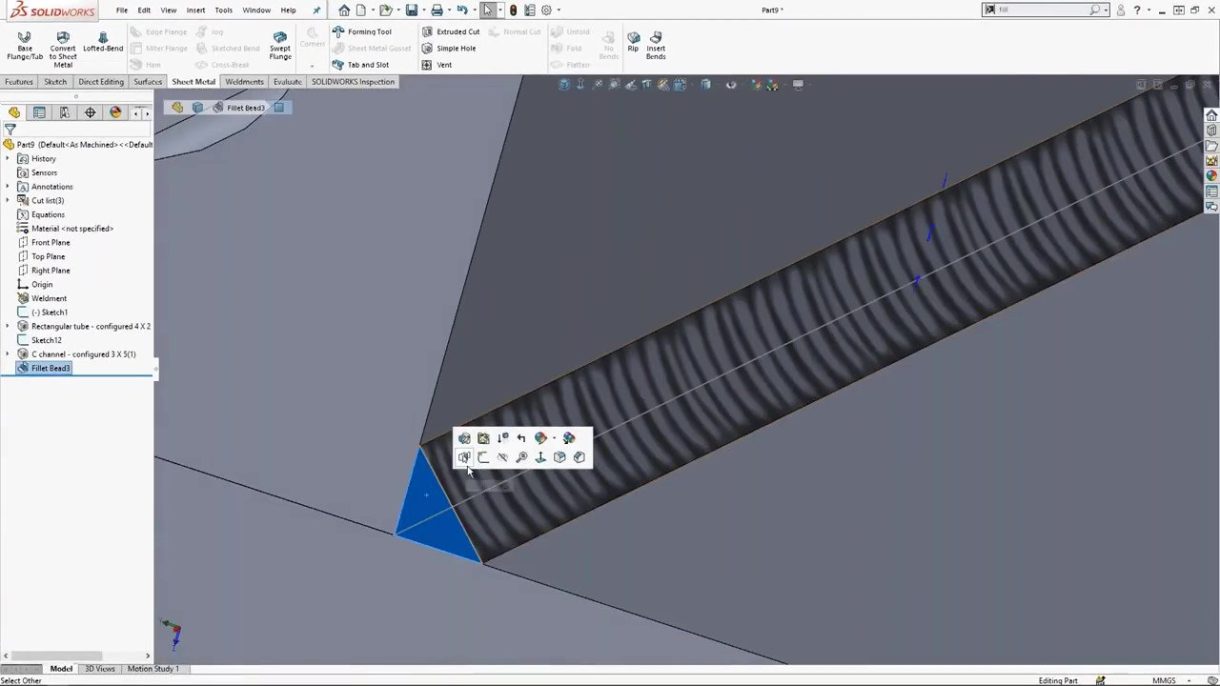
Task: Click Fillet Bead3 in the breadcrumb bar
Action: coord(245,107)
